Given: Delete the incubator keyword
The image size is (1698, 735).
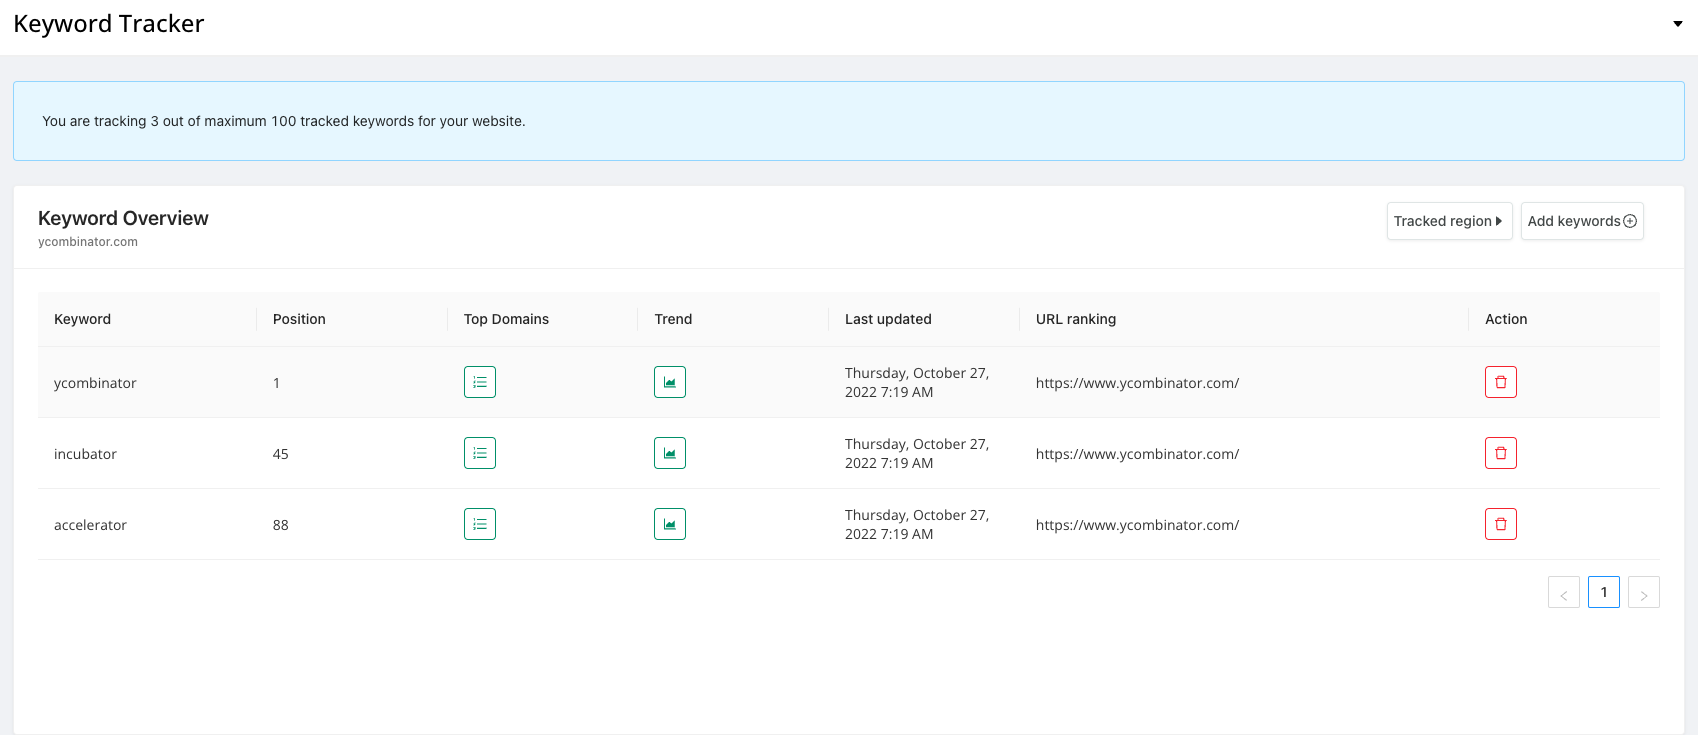Looking at the screenshot, I should pyautogui.click(x=1501, y=453).
